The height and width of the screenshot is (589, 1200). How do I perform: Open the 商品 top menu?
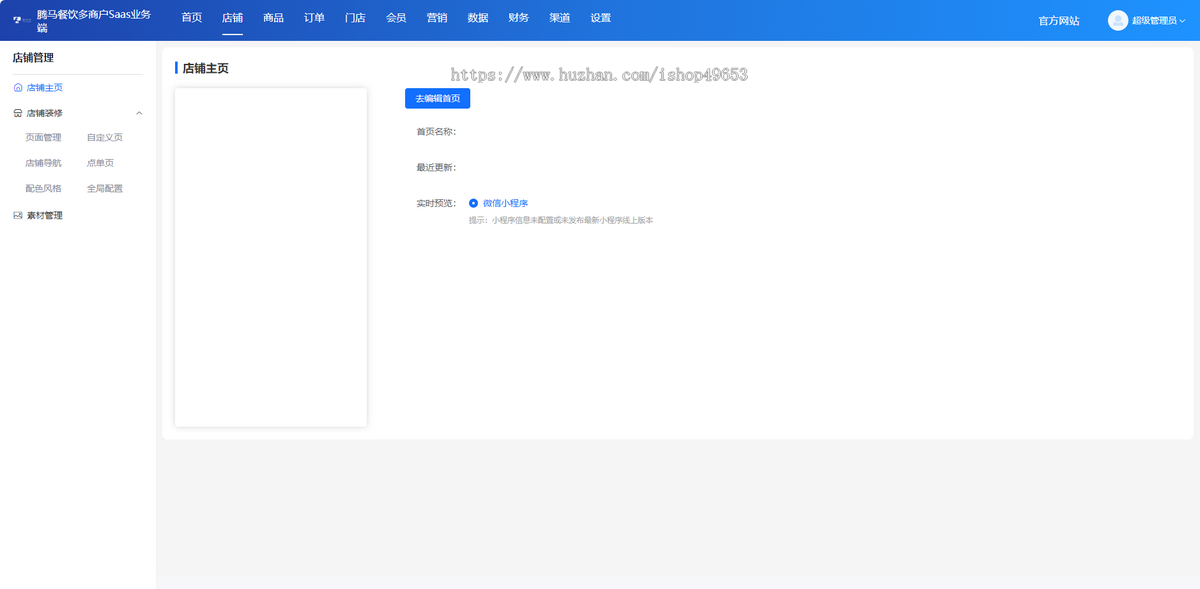click(x=273, y=18)
